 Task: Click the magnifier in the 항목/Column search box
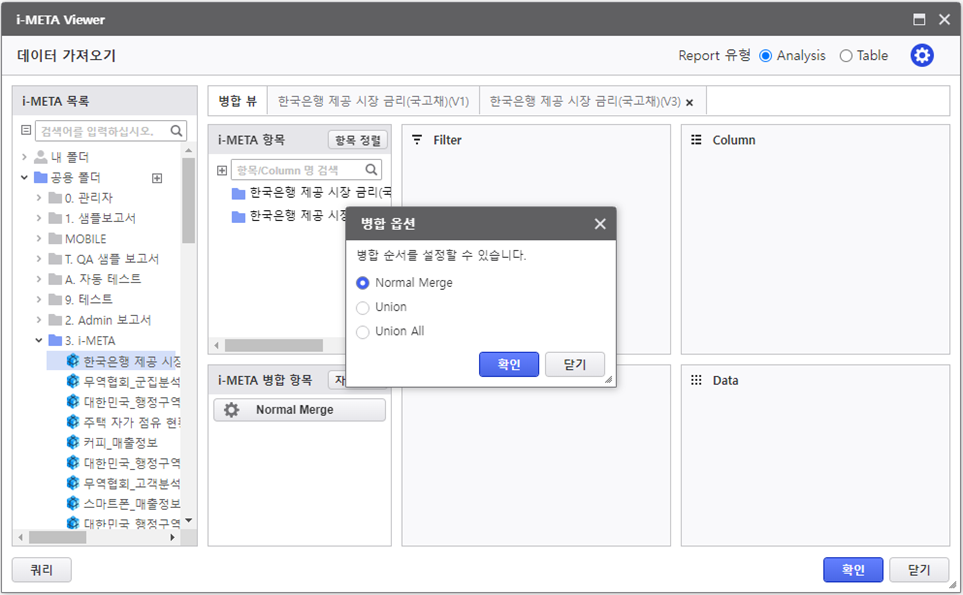pyautogui.click(x=371, y=170)
